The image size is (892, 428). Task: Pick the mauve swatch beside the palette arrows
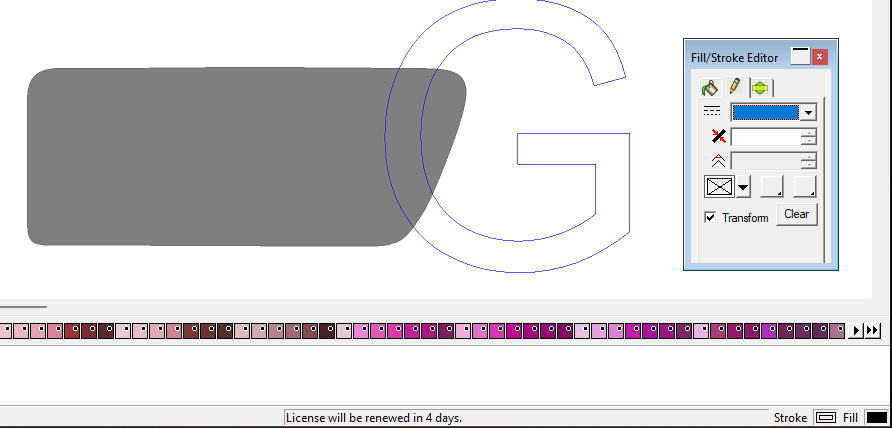(837, 330)
